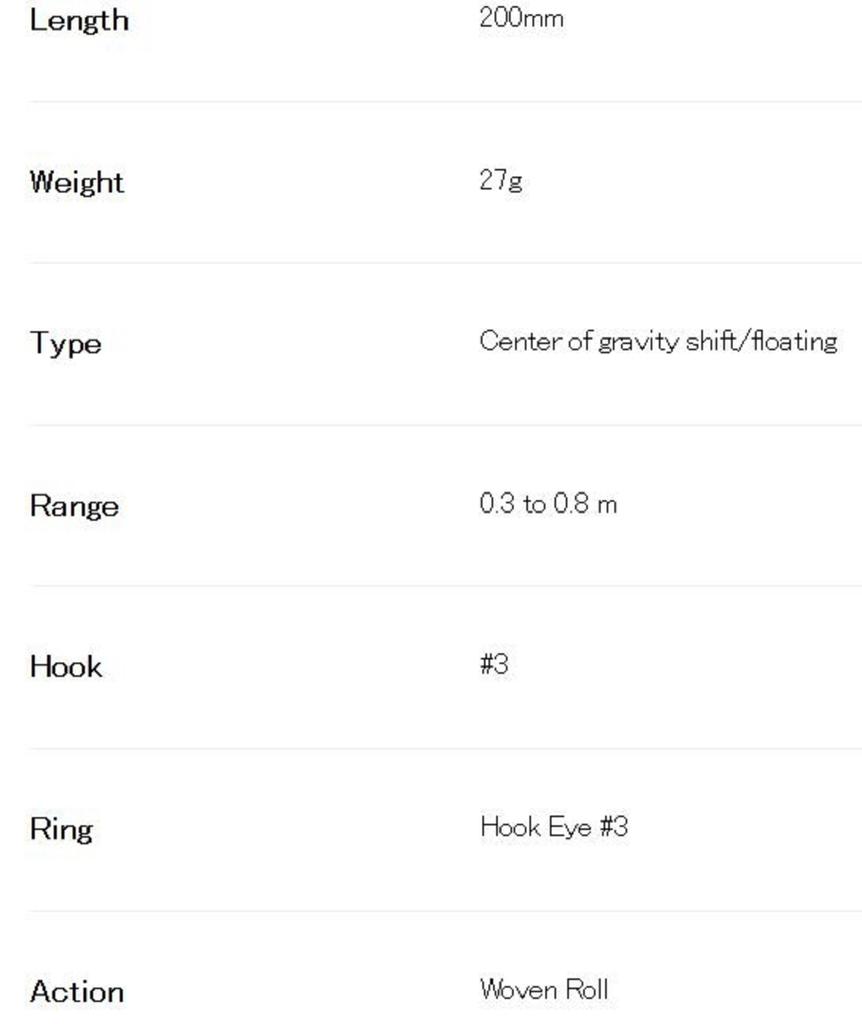The width and height of the screenshot is (862, 1024).
Task: Click the Action label
Action: [77, 992]
